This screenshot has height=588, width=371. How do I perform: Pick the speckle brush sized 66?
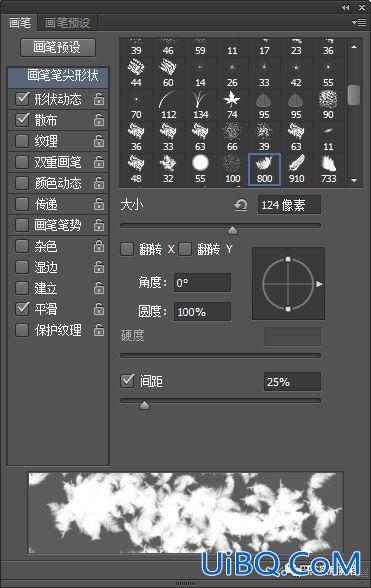pyautogui.click(x=232, y=137)
